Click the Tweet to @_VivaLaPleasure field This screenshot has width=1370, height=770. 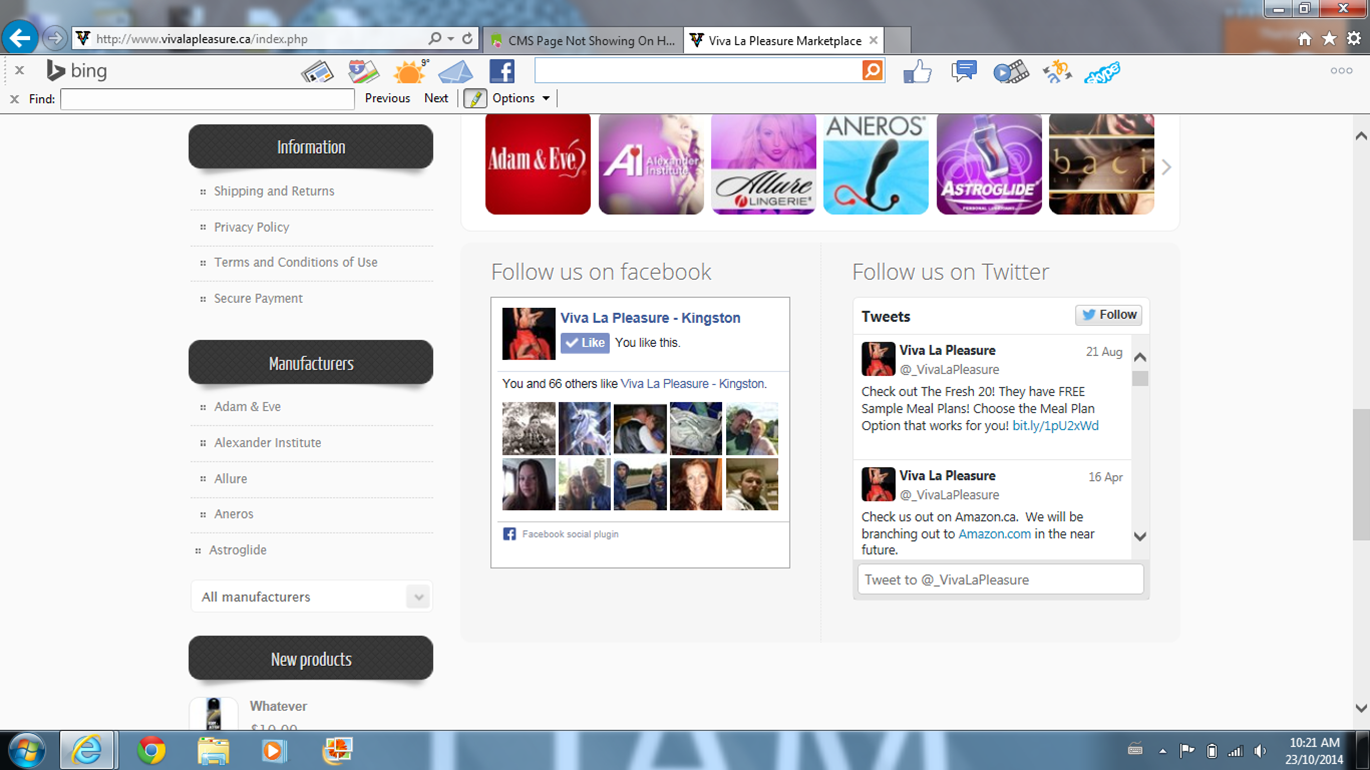pos(1000,580)
